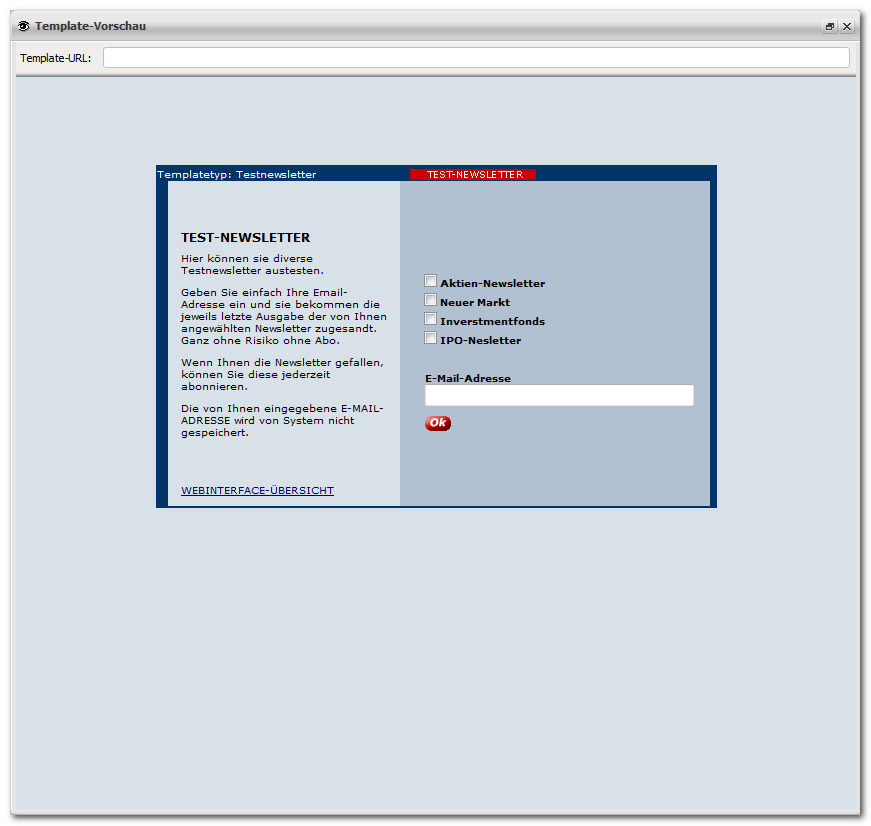Click into the E-Mail-Adresse text field
This screenshot has width=871, height=826.
click(x=558, y=396)
